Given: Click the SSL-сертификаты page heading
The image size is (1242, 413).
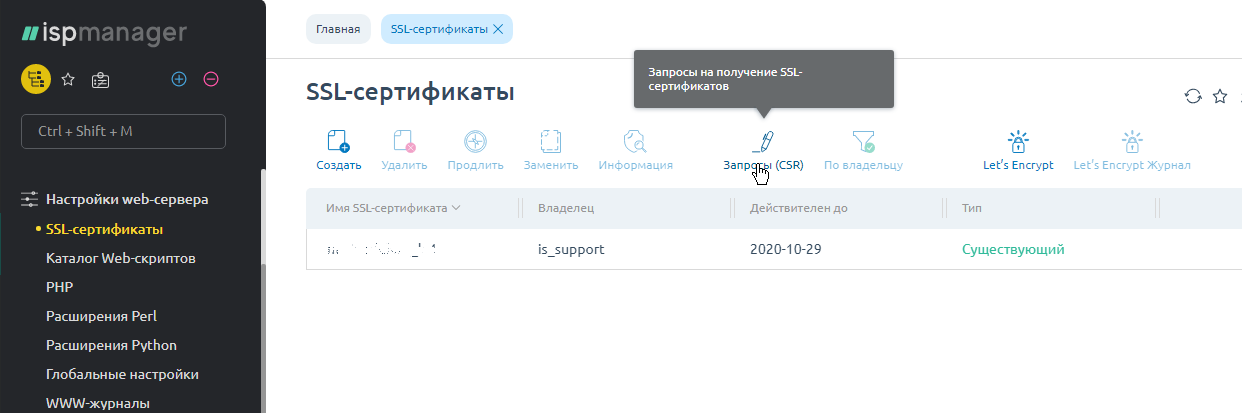Looking at the screenshot, I should point(410,93).
